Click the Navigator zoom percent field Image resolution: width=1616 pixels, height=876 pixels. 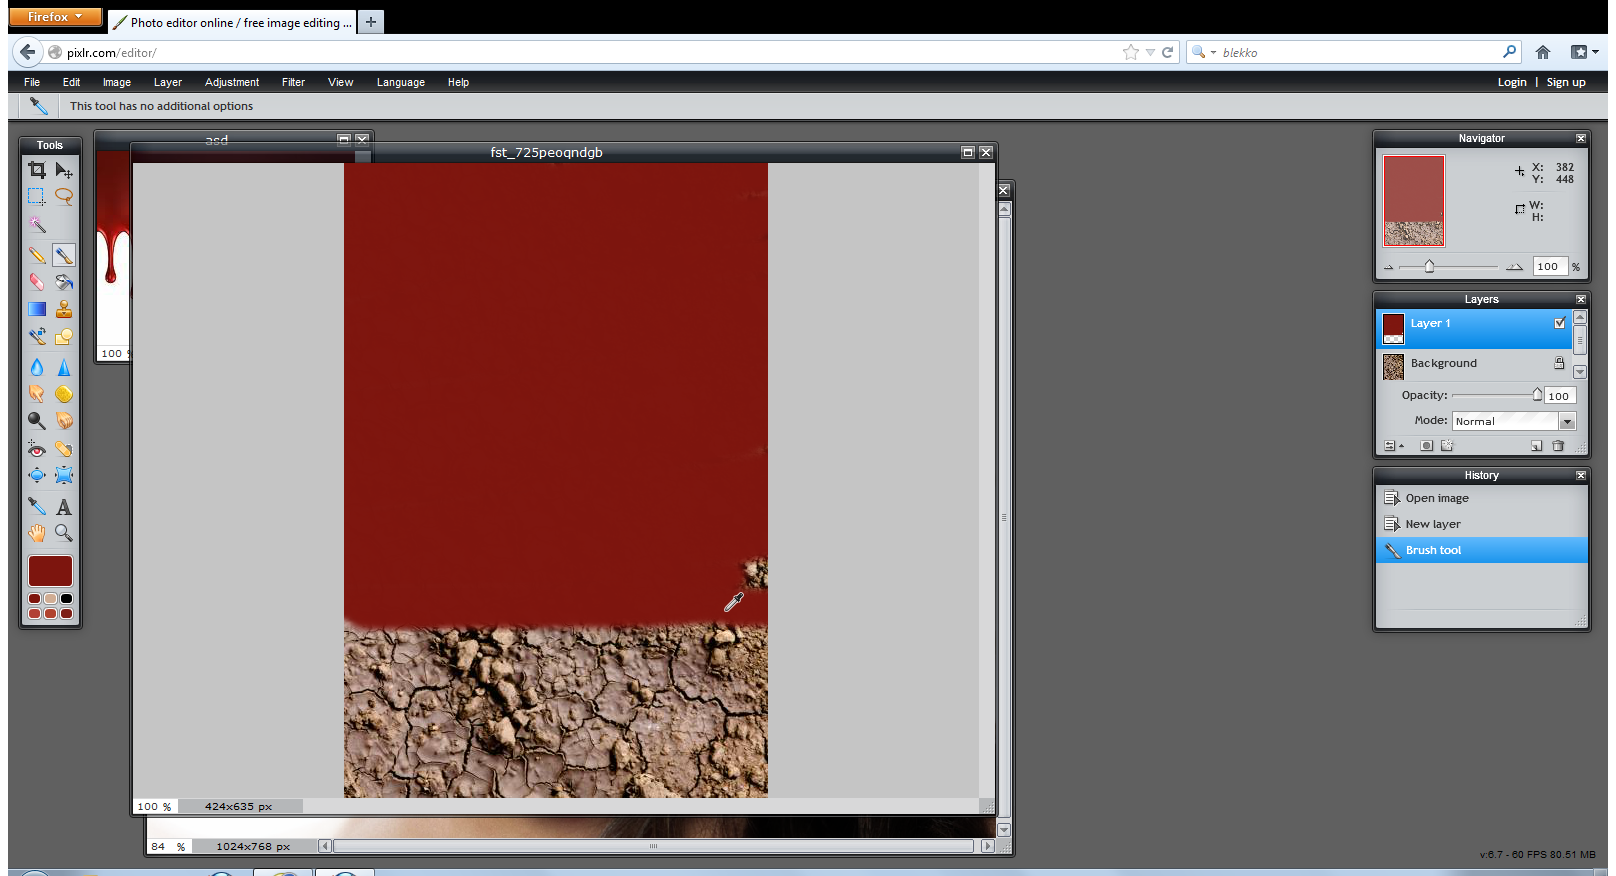point(1550,267)
